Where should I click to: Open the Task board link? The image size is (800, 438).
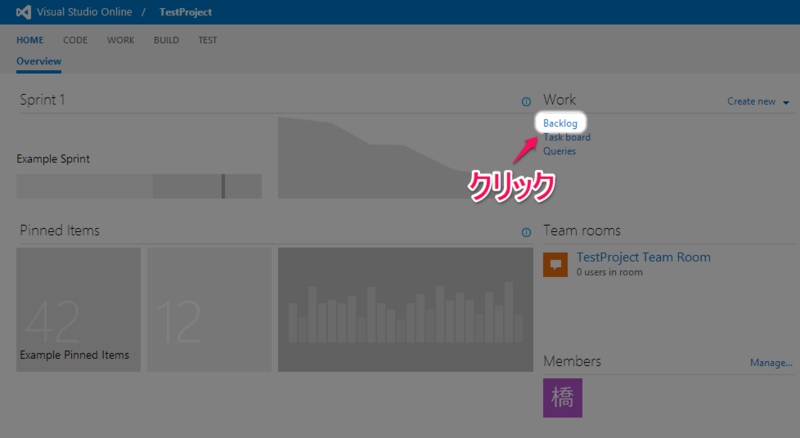point(567,137)
